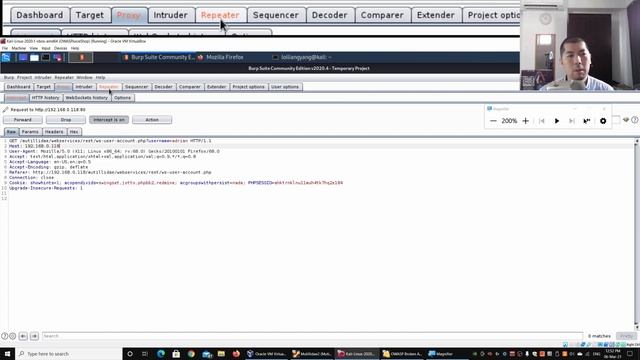Switch to Mozilla Firefox in the Kali panel
The image size is (640, 360).
tap(221, 58)
